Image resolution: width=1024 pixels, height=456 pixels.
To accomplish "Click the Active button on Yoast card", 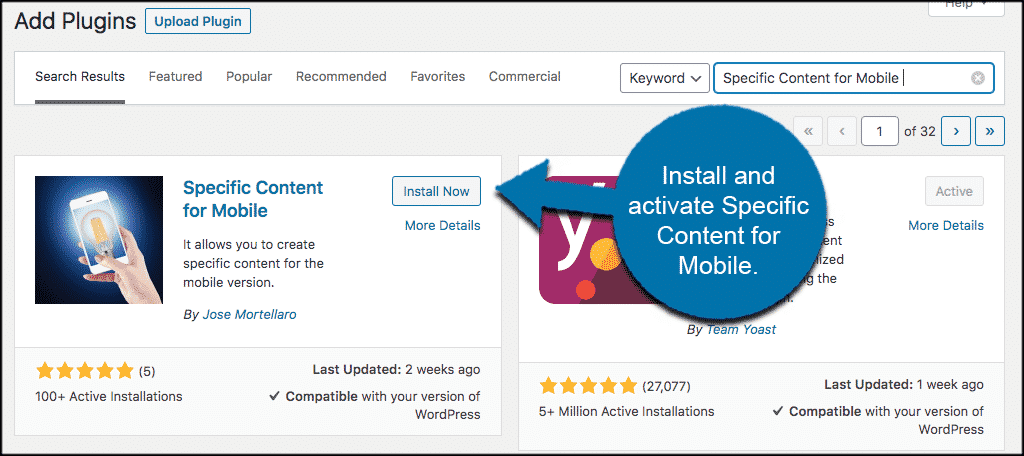I will (x=954, y=191).
